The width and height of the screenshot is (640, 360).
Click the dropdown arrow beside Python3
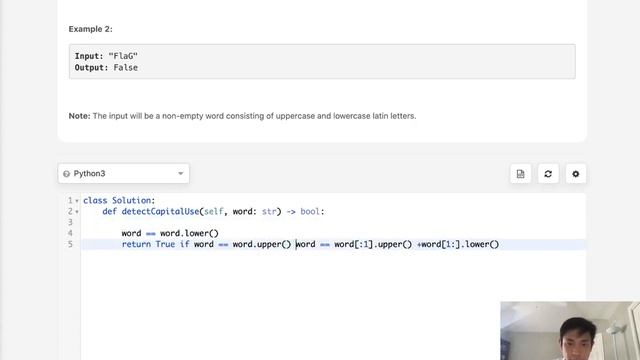point(180,173)
